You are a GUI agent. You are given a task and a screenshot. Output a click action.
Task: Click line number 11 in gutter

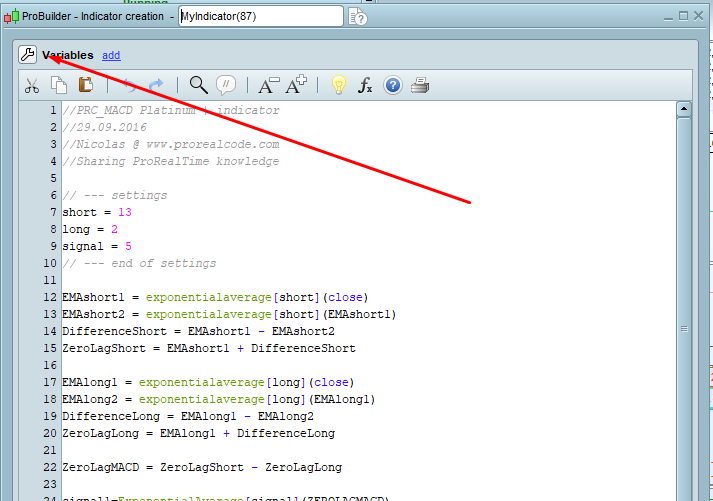(x=50, y=280)
